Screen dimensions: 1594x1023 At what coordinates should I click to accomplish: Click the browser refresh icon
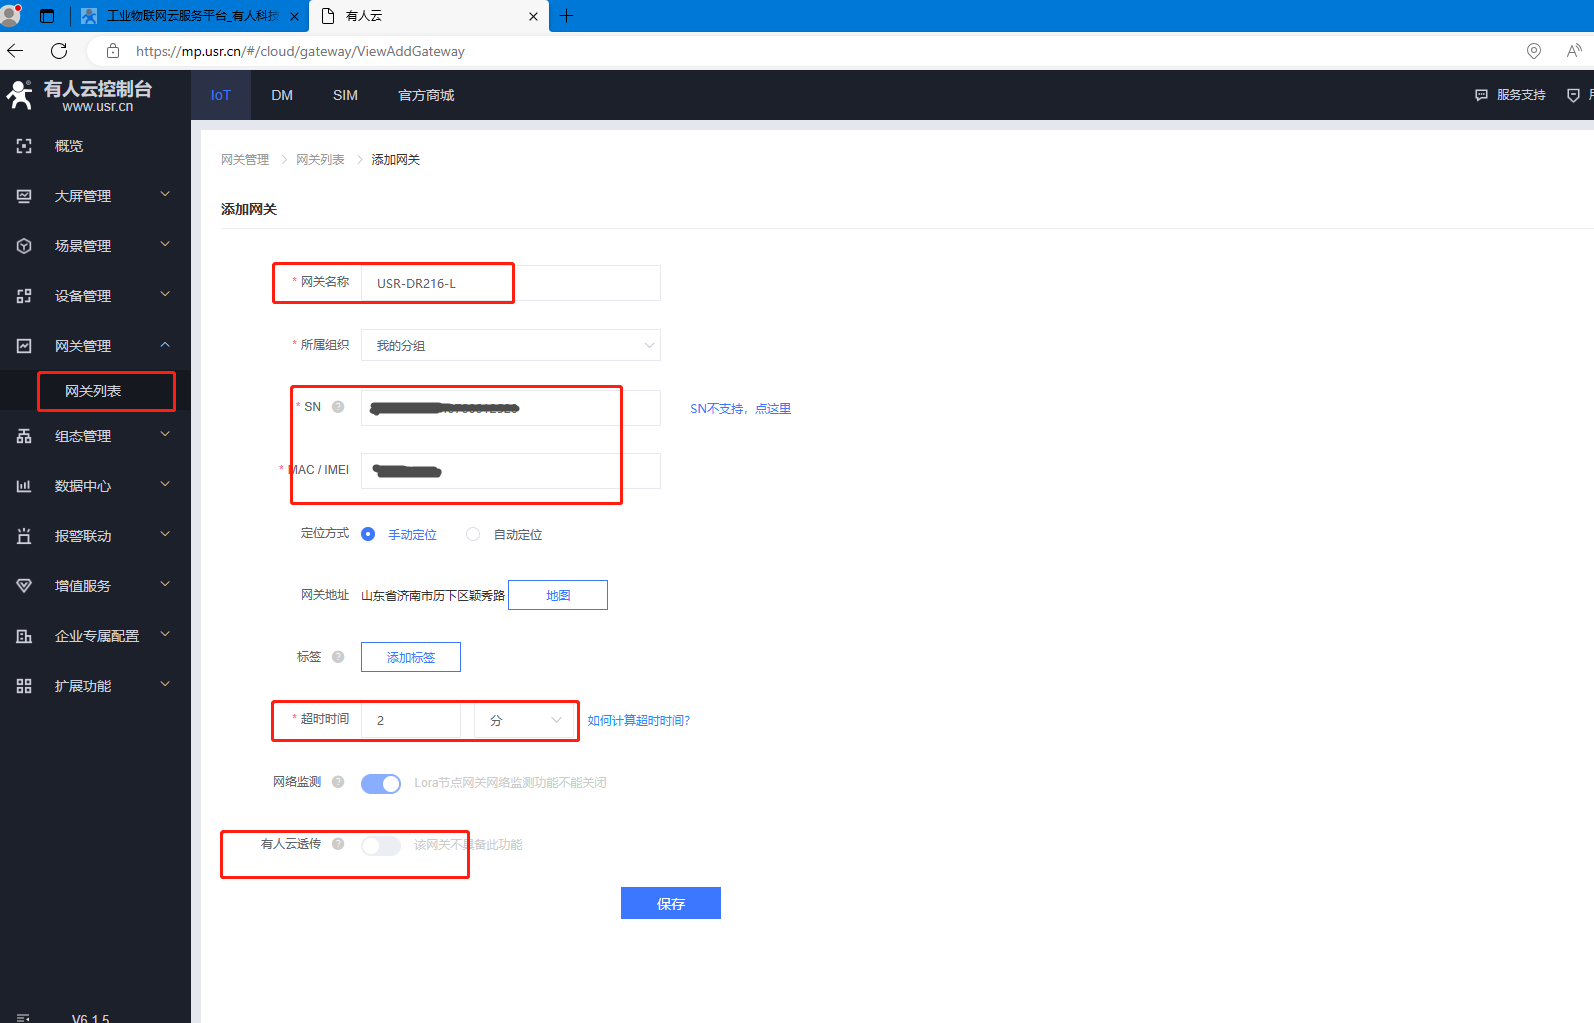59,51
